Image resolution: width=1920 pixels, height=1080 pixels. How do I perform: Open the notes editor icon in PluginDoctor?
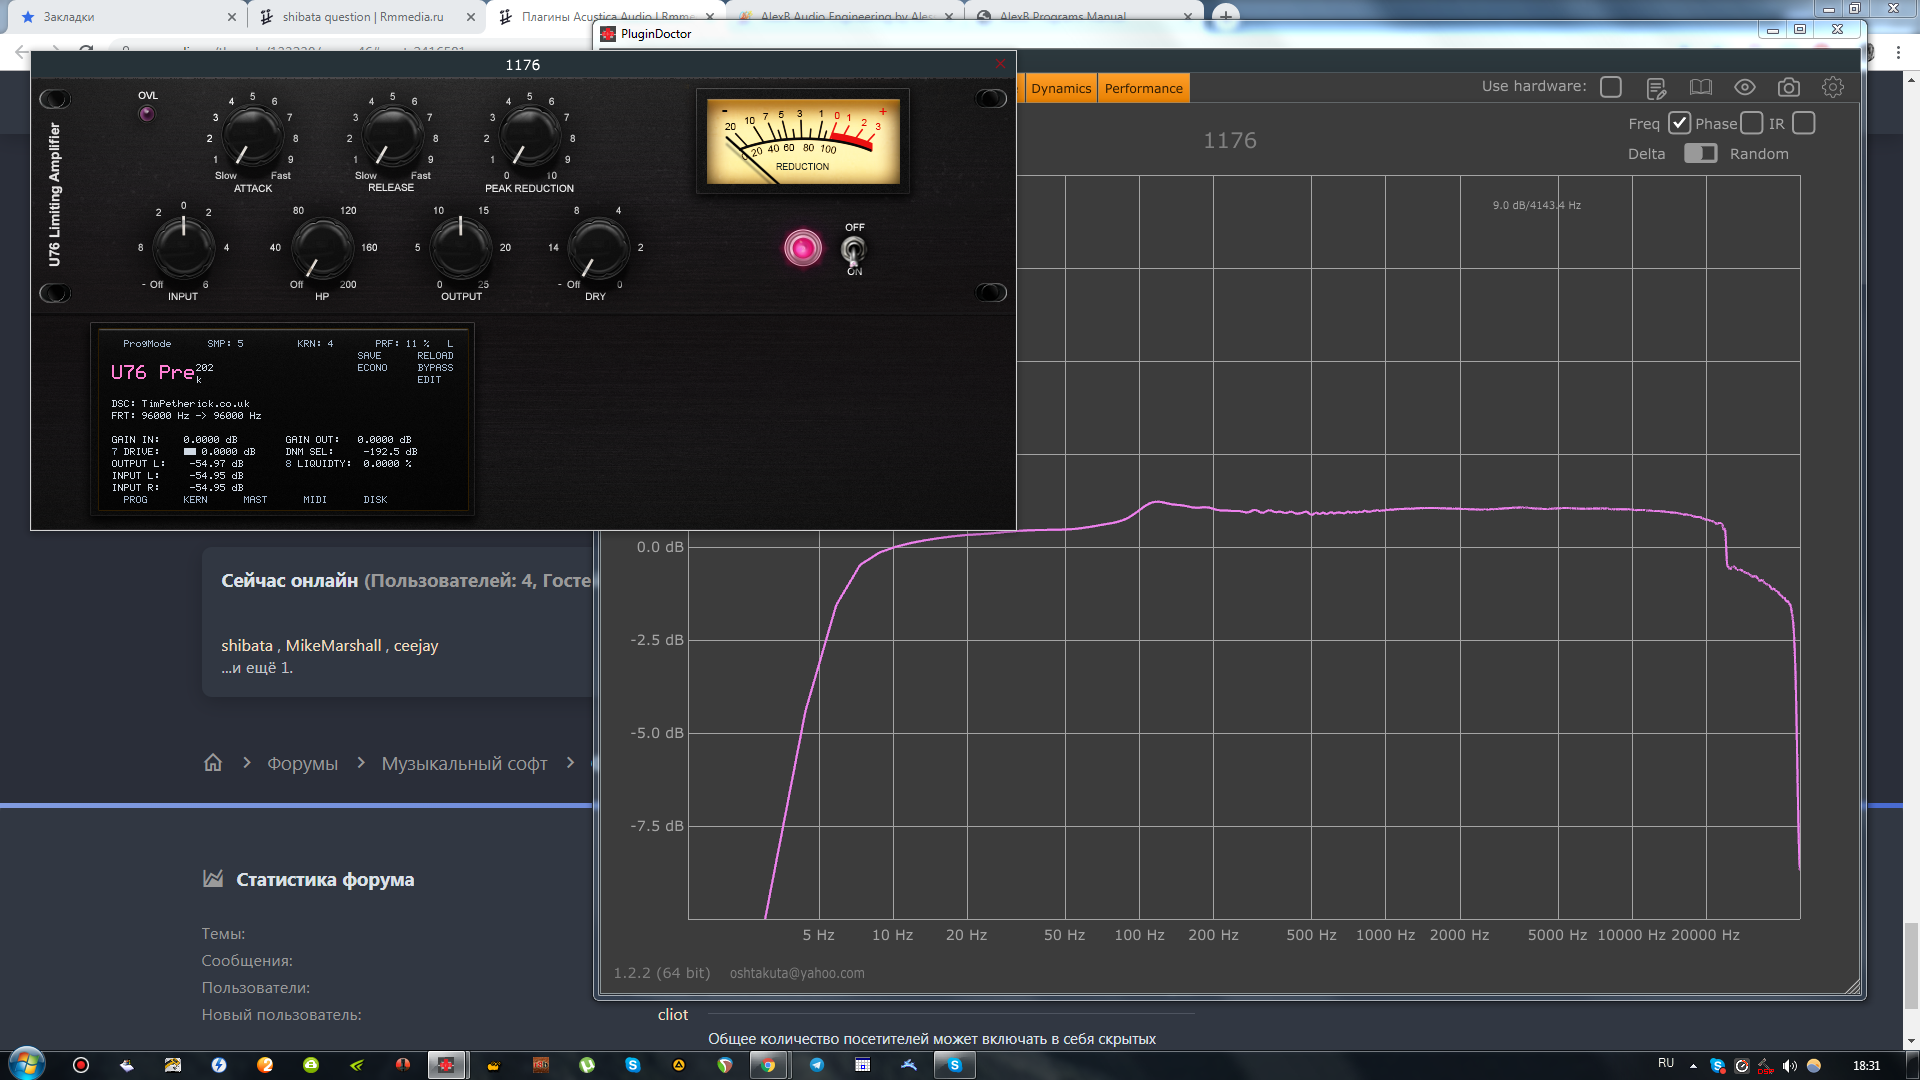coord(1656,88)
